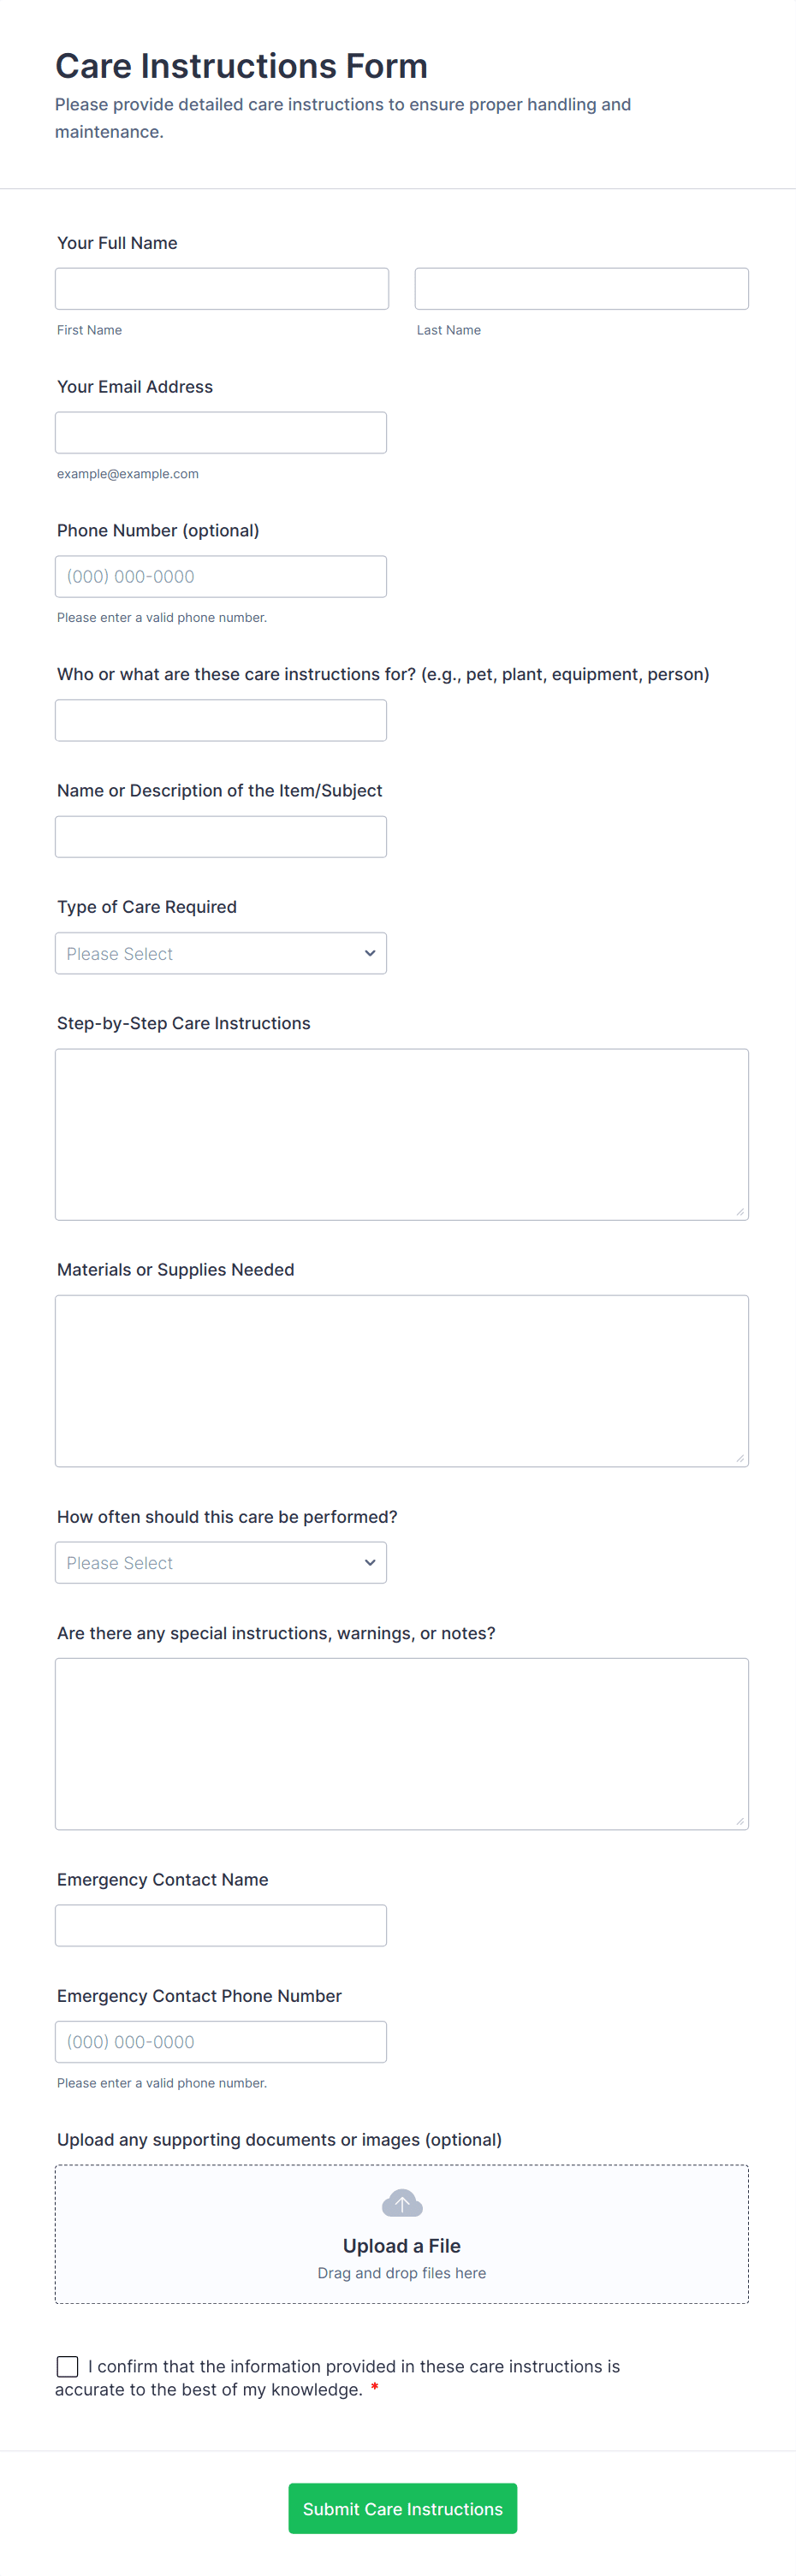Click the care instructions subject type field
This screenshot has width=796, height=2576.
coord(220,720)
